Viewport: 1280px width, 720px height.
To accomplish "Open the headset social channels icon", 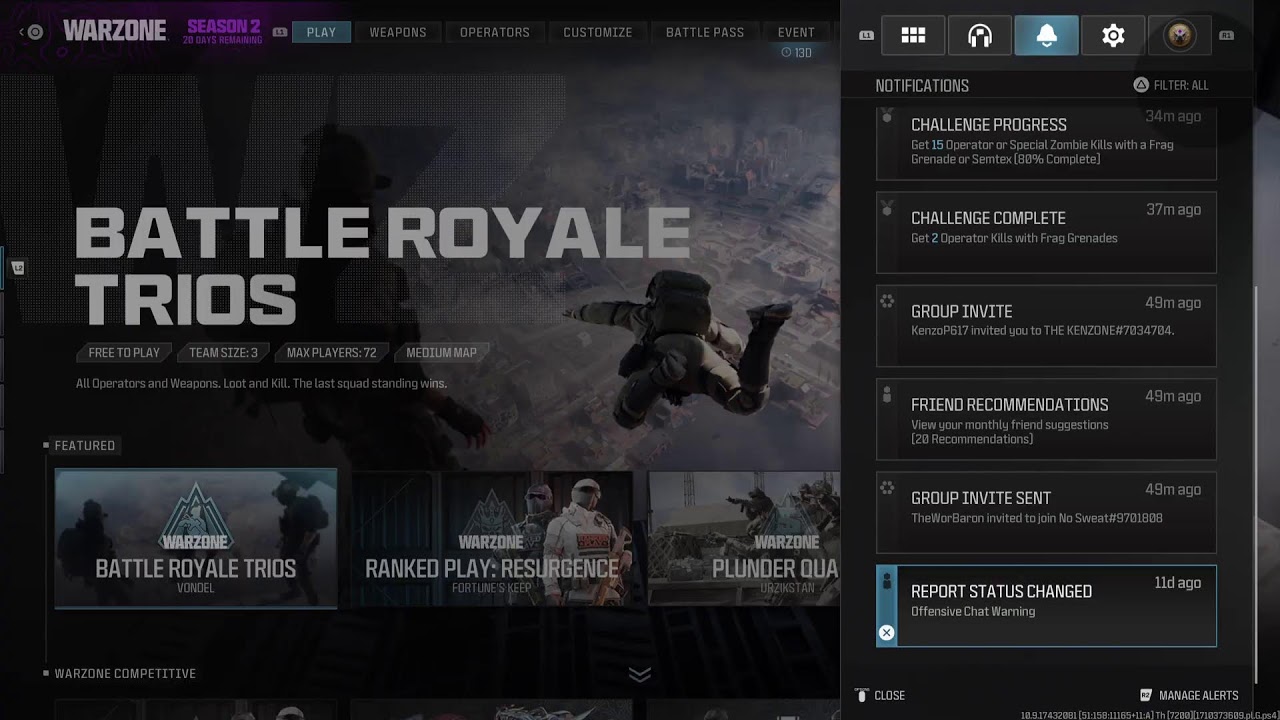I will pyautogui.click(x=980, y=36).
